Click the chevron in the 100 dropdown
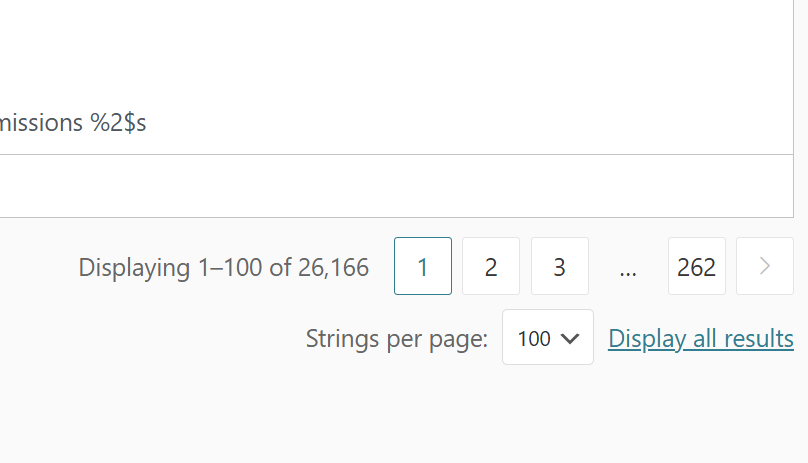The width and height of the screenshot is (808, 463). pos(569,339)
